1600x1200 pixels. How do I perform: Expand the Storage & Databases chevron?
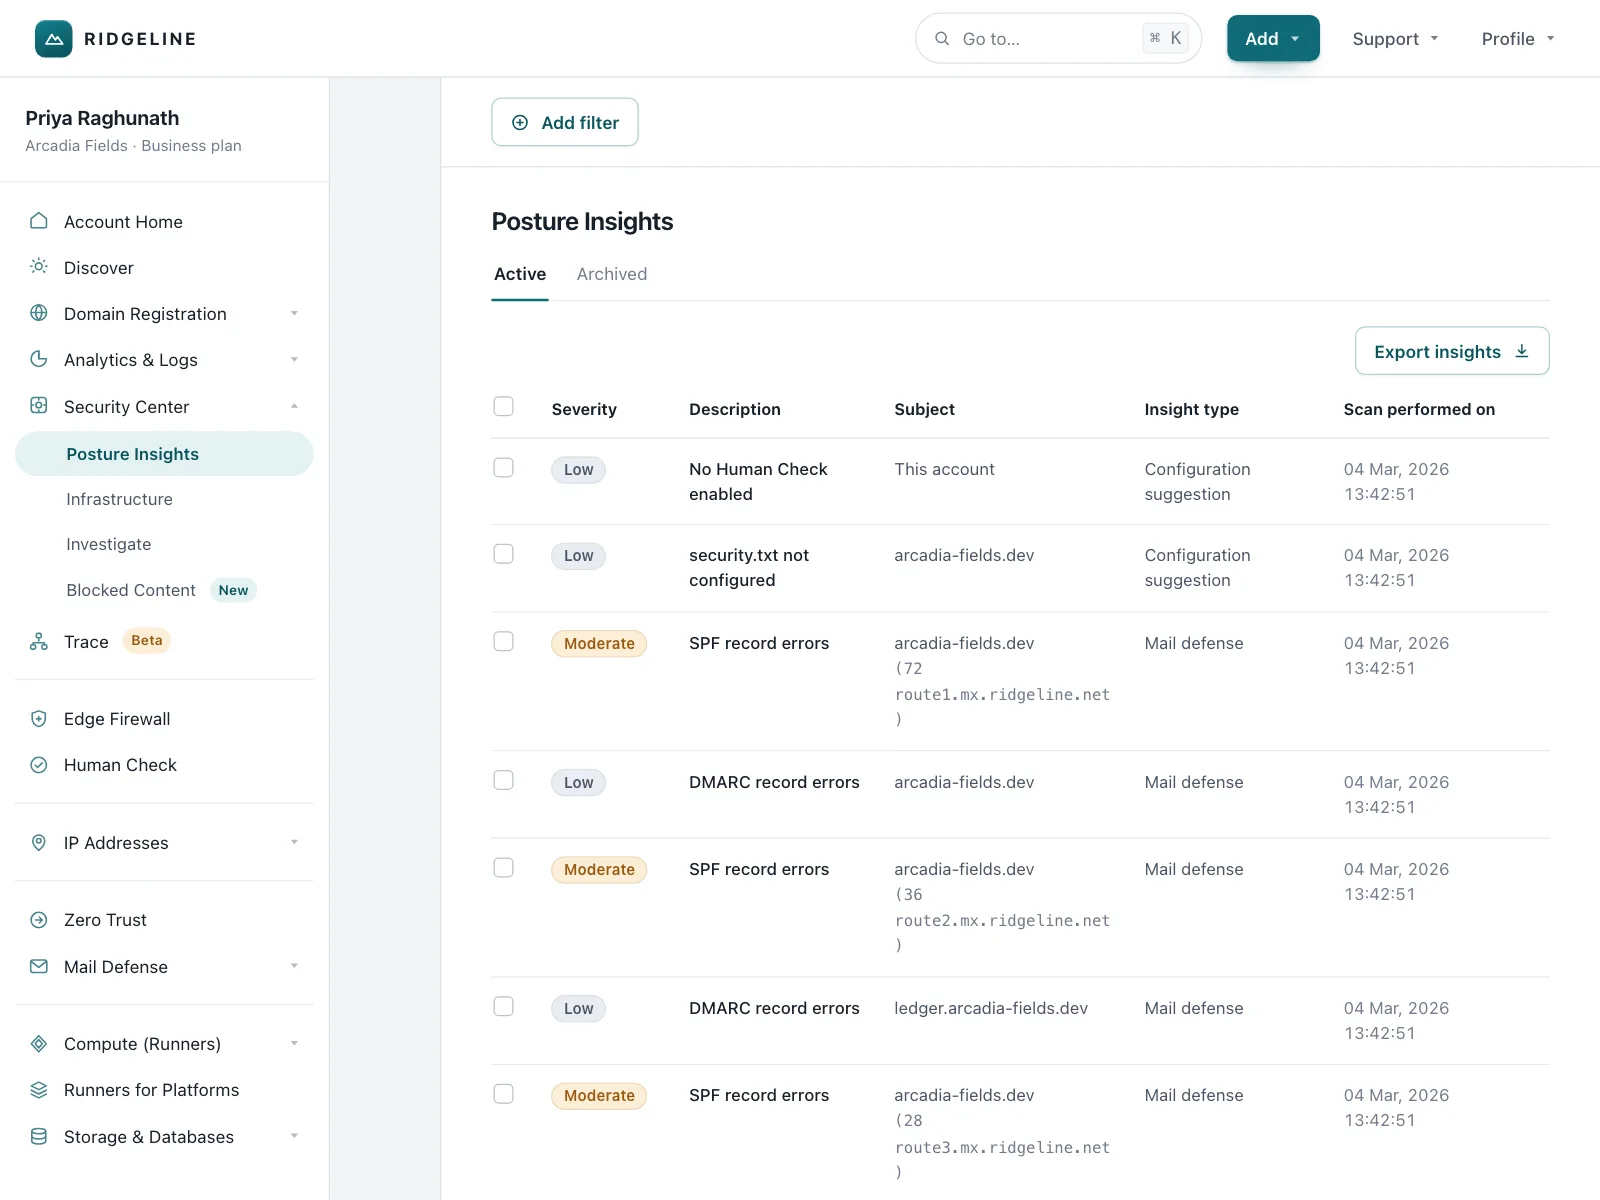295,1136
